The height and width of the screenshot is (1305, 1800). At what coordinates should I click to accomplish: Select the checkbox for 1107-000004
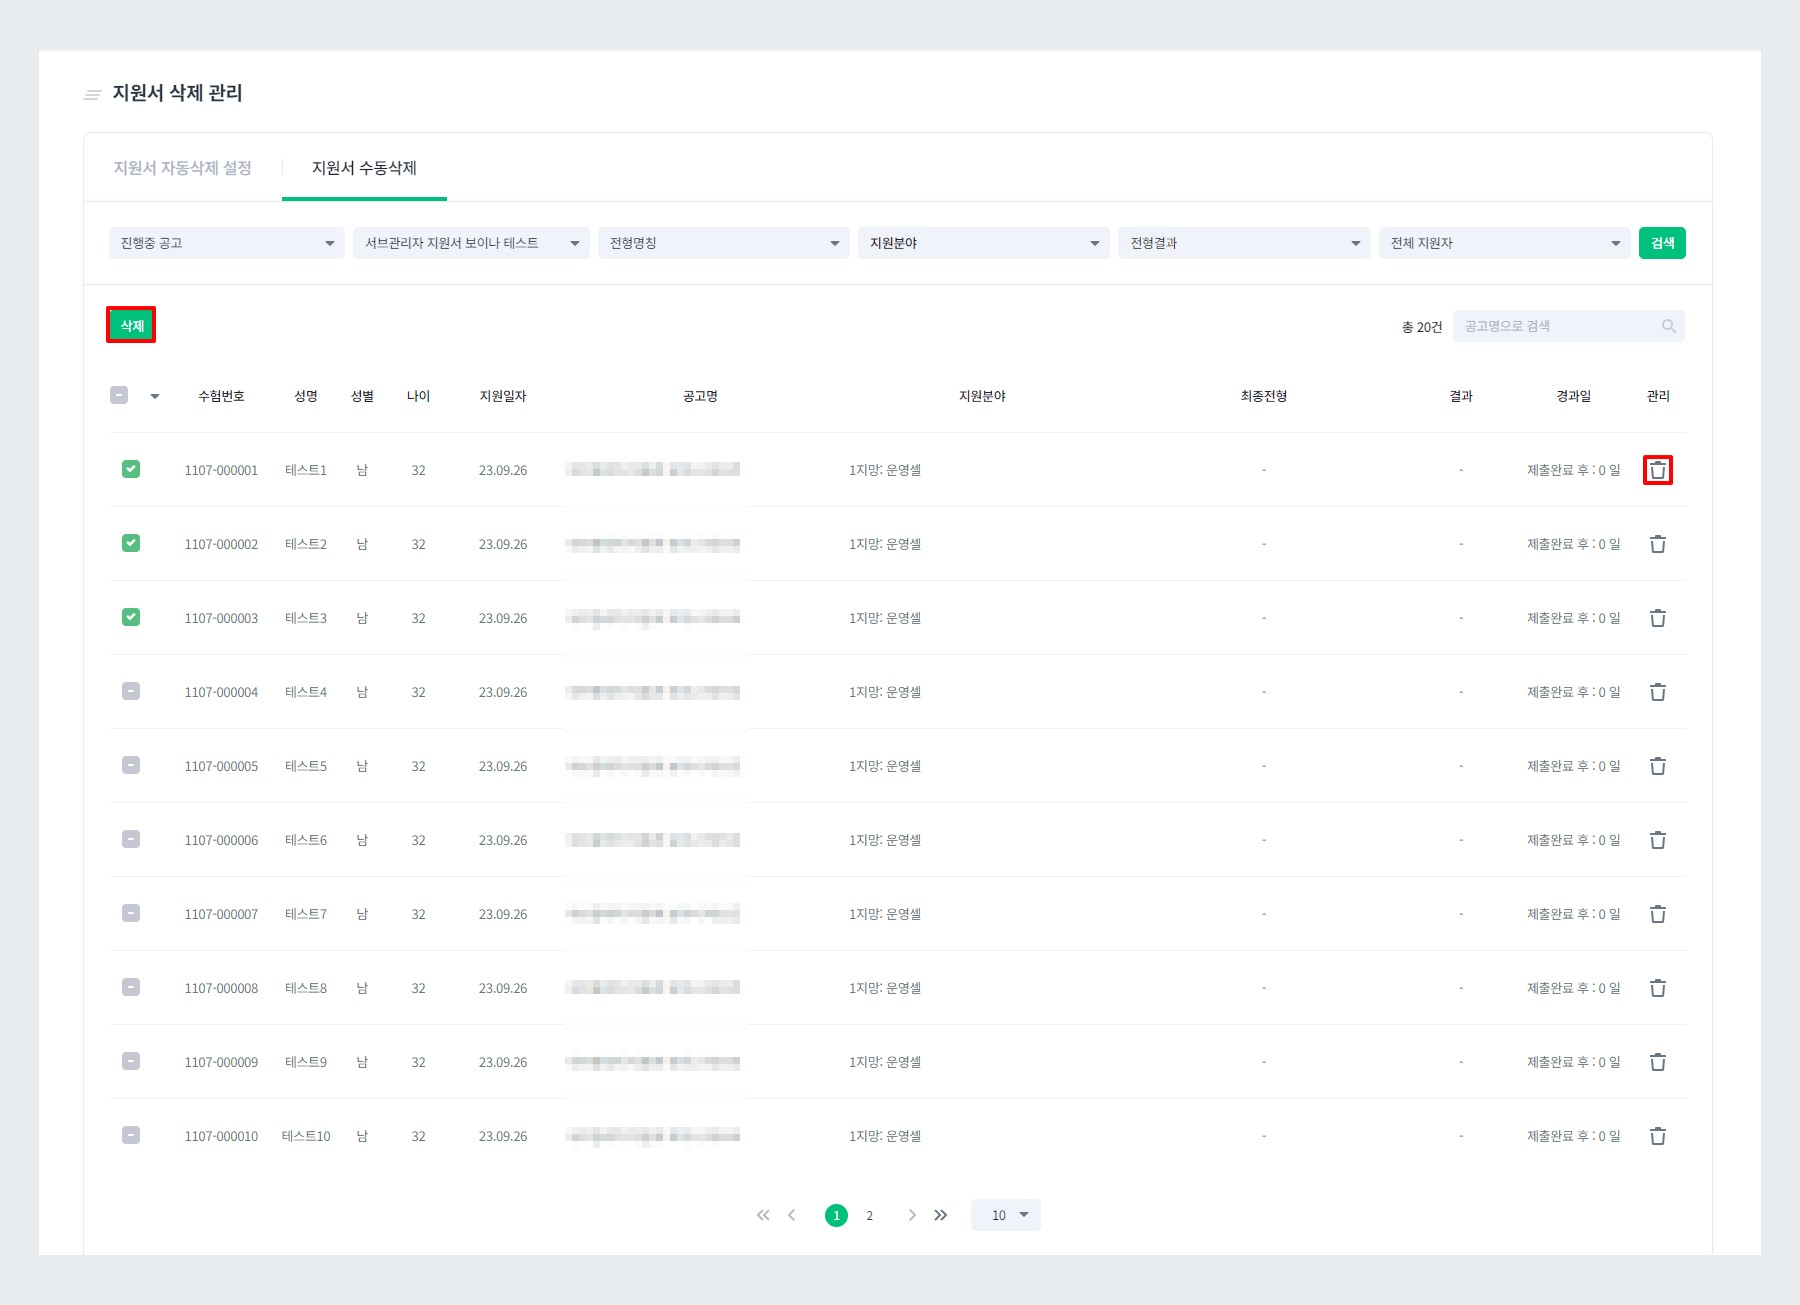[x=131, y=691]
